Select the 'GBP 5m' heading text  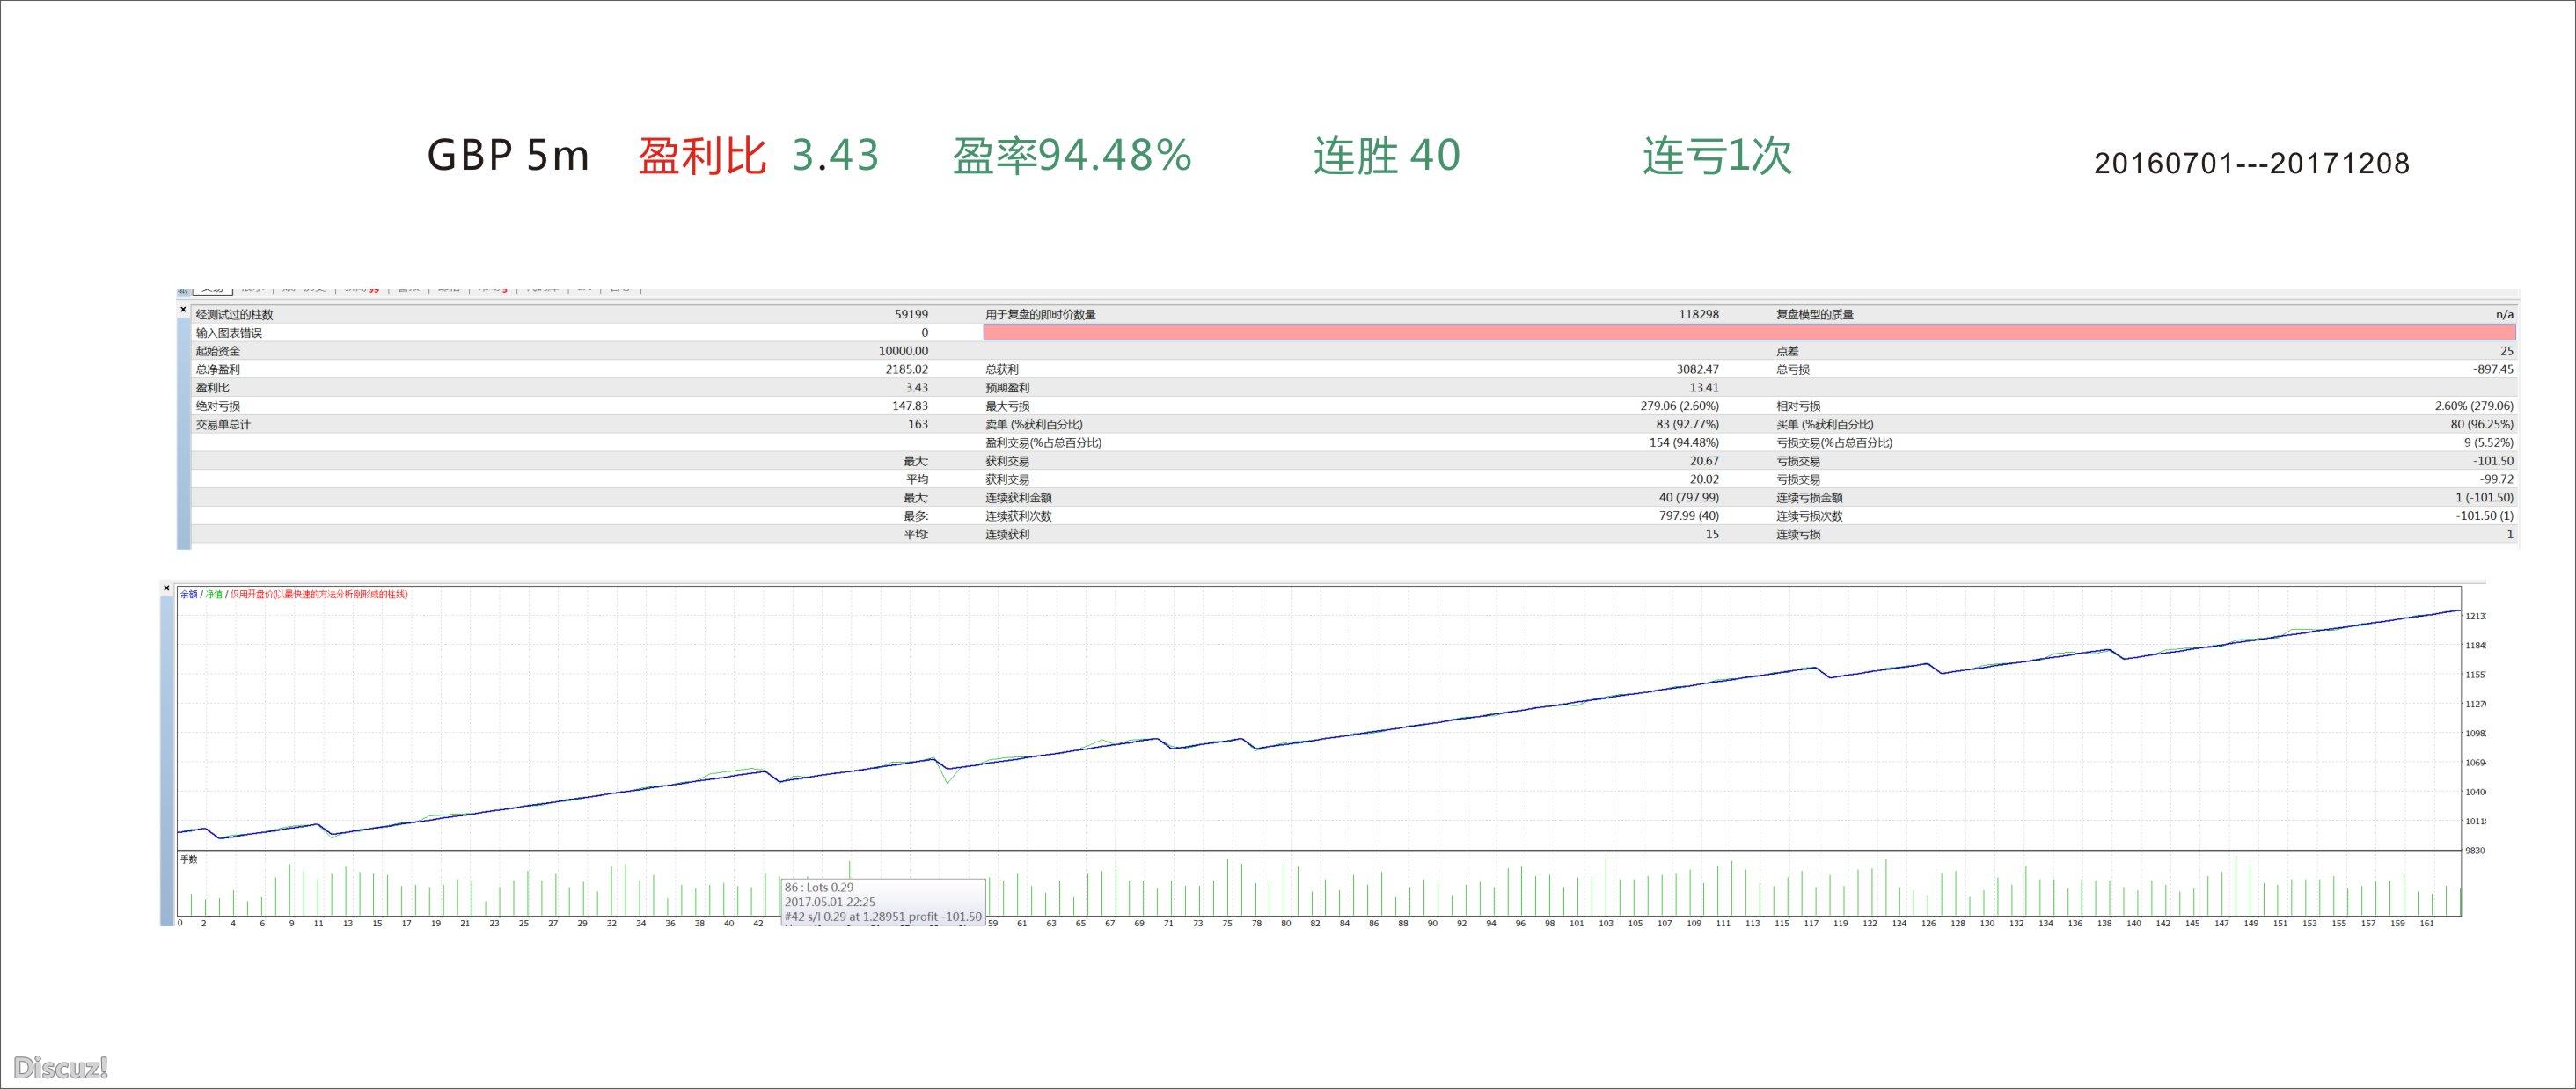[508, 155]
